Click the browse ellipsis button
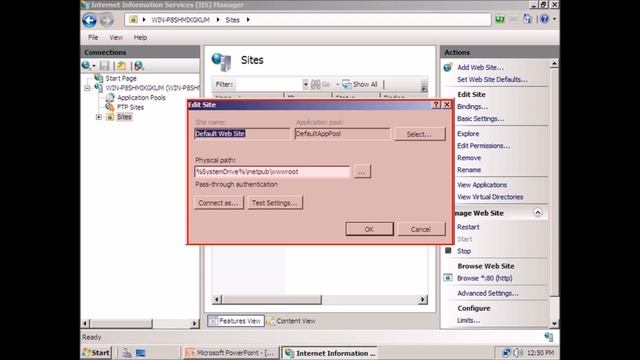This screenshot has height=360, width=640. 362,172
